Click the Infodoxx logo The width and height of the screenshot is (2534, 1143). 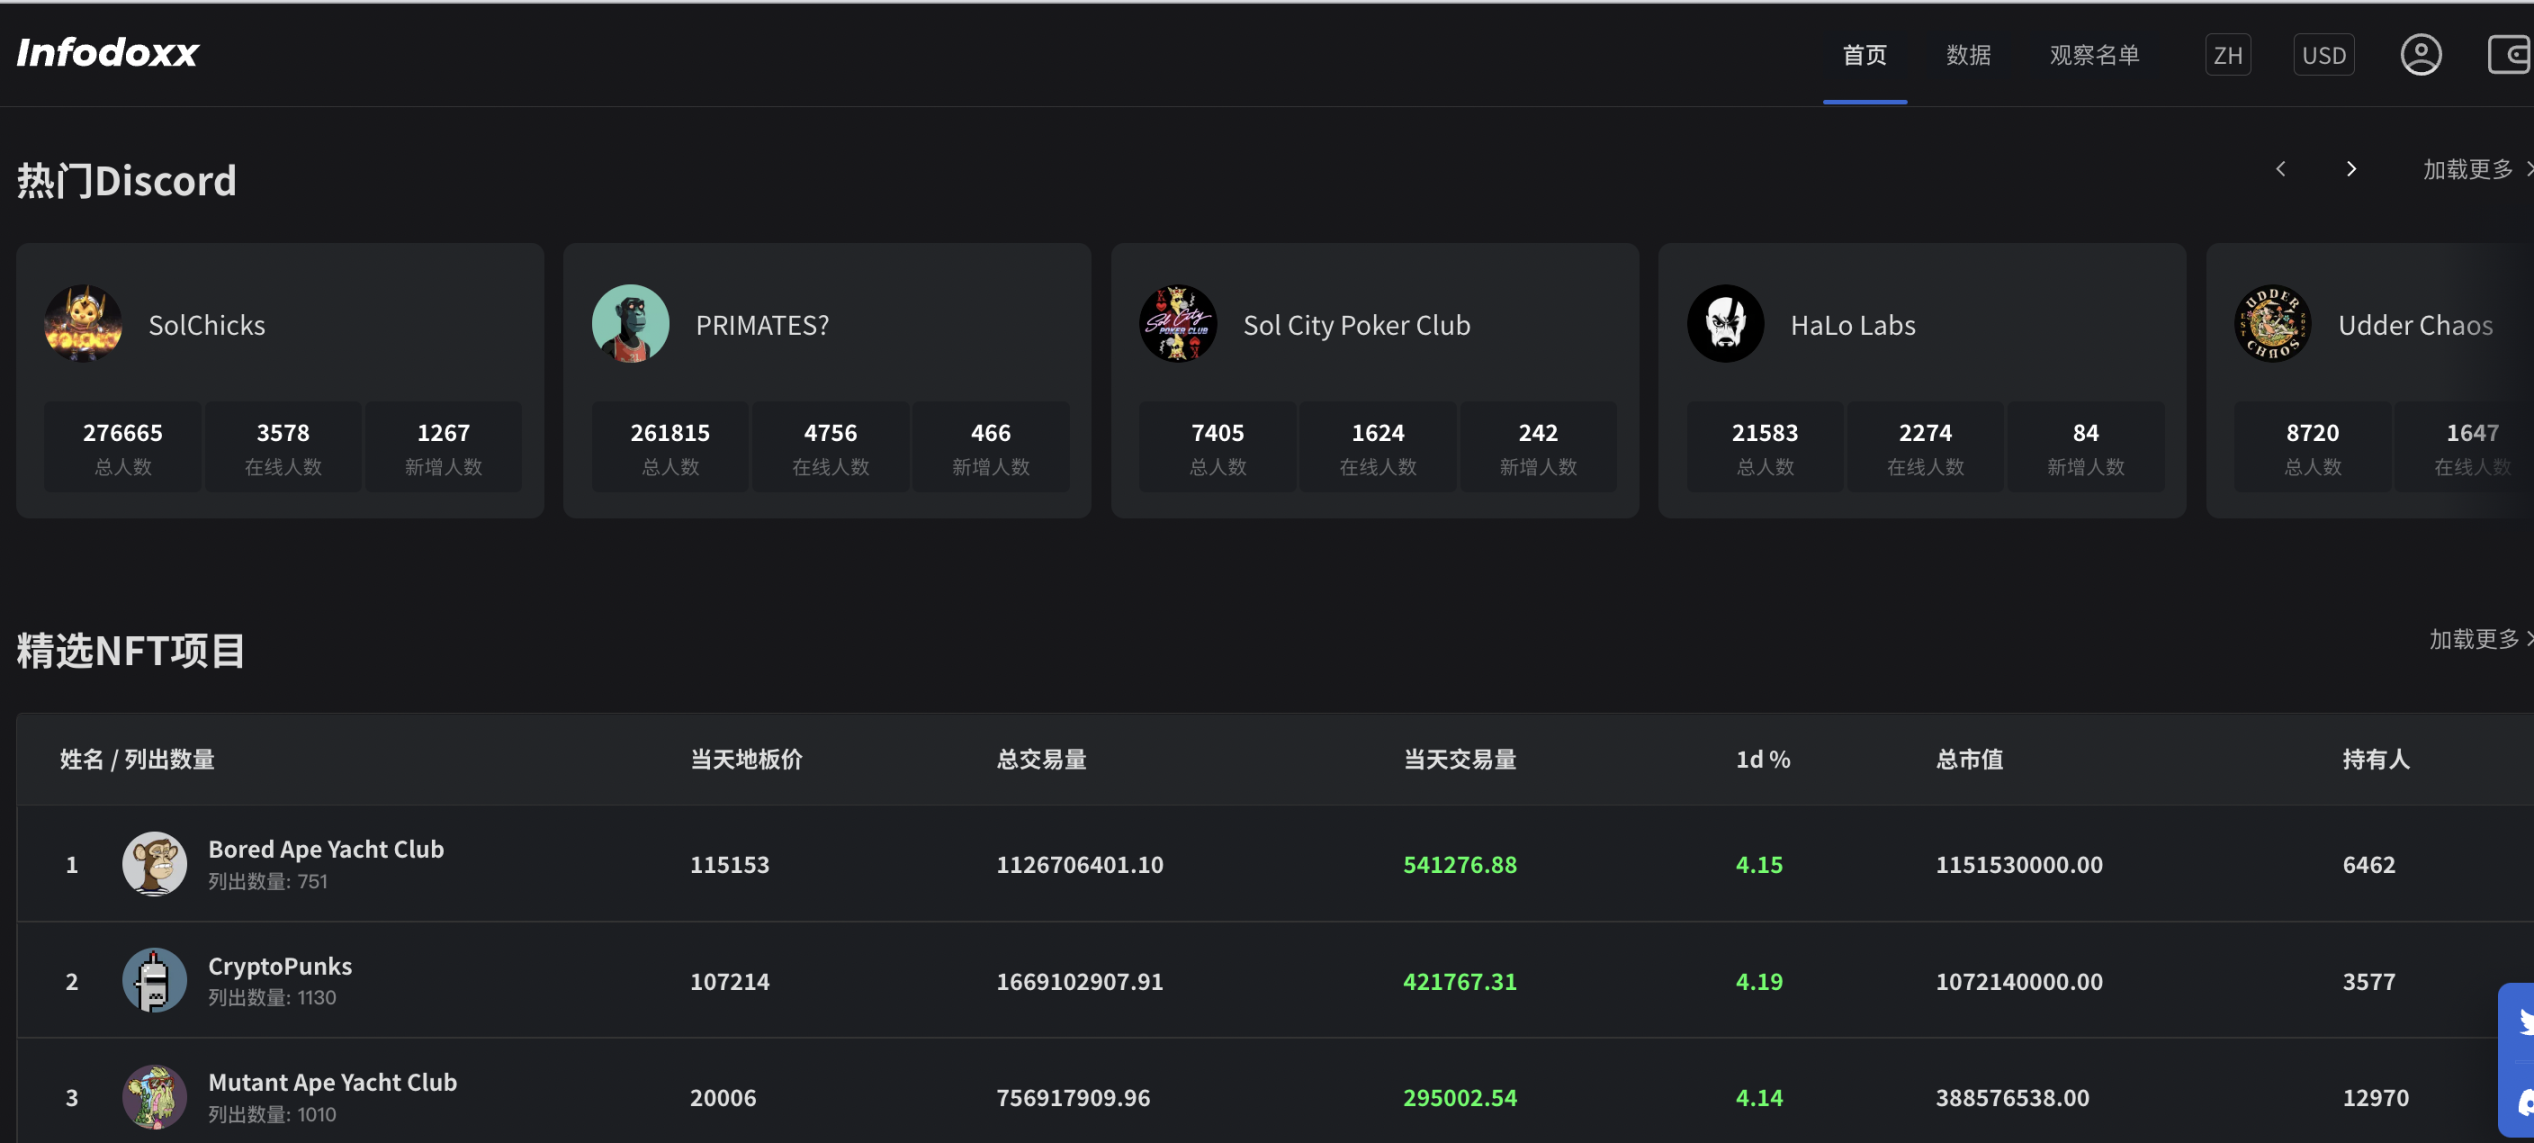pos(107,52)
